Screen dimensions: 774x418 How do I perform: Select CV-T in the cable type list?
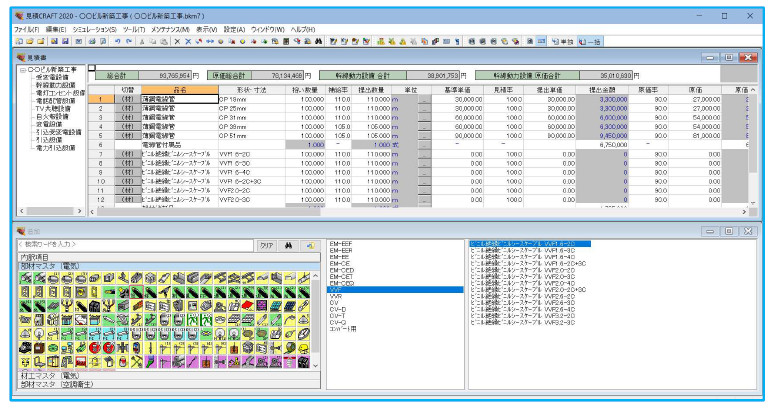click(338, 316)
